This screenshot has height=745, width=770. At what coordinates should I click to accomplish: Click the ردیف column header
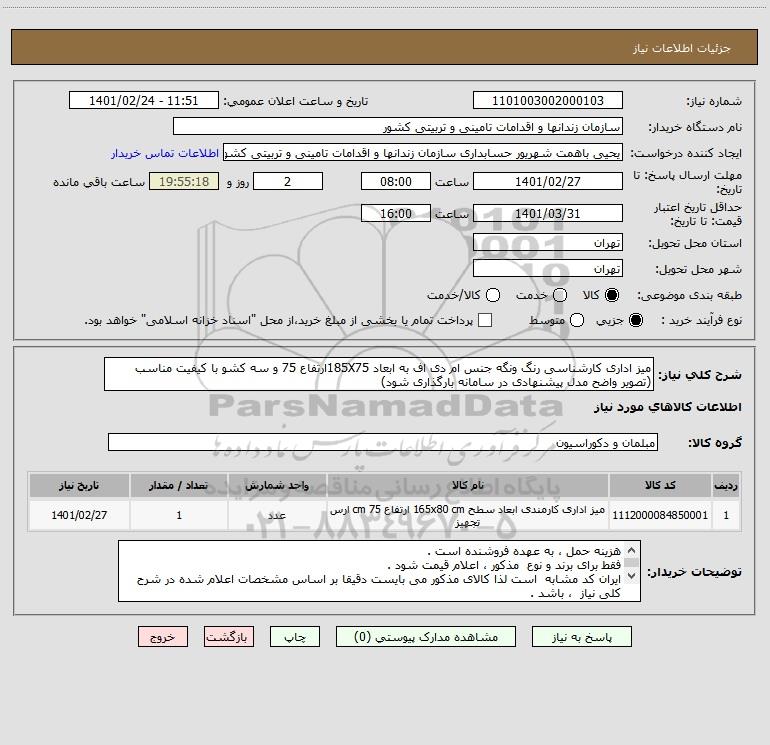pyautogui.click(x=726, y=485)
